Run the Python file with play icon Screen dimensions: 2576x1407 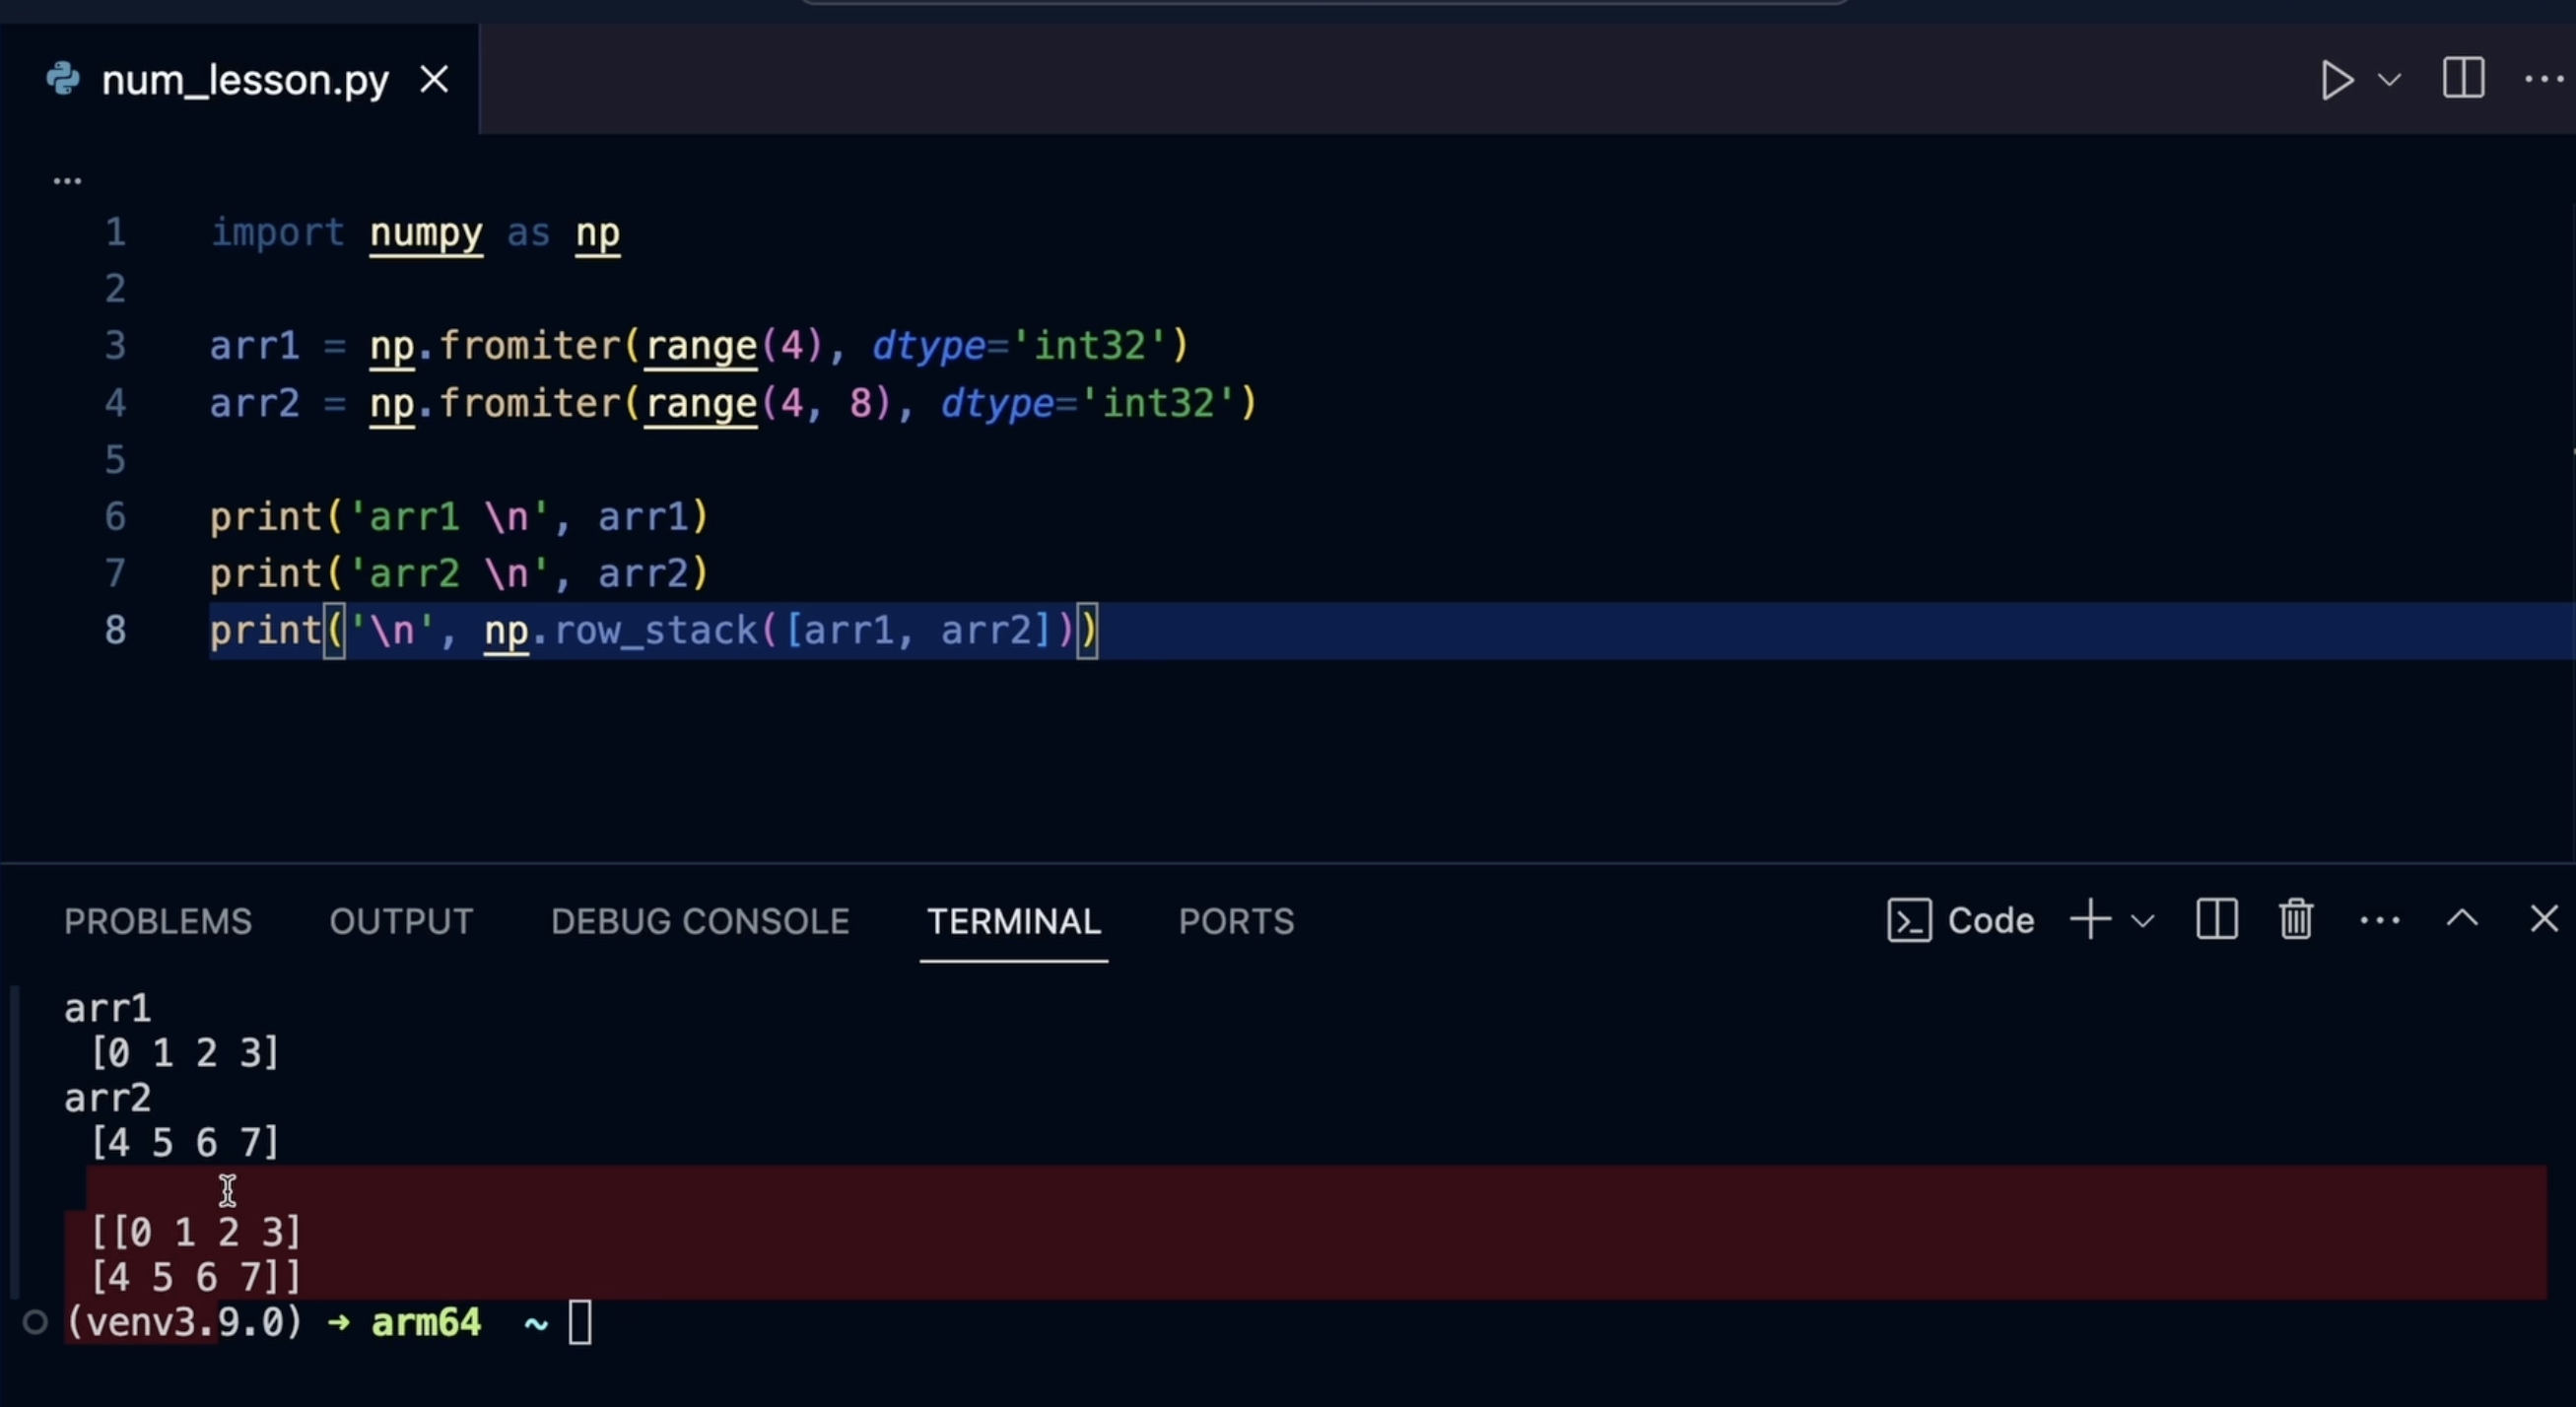[x=2336, y=80]
